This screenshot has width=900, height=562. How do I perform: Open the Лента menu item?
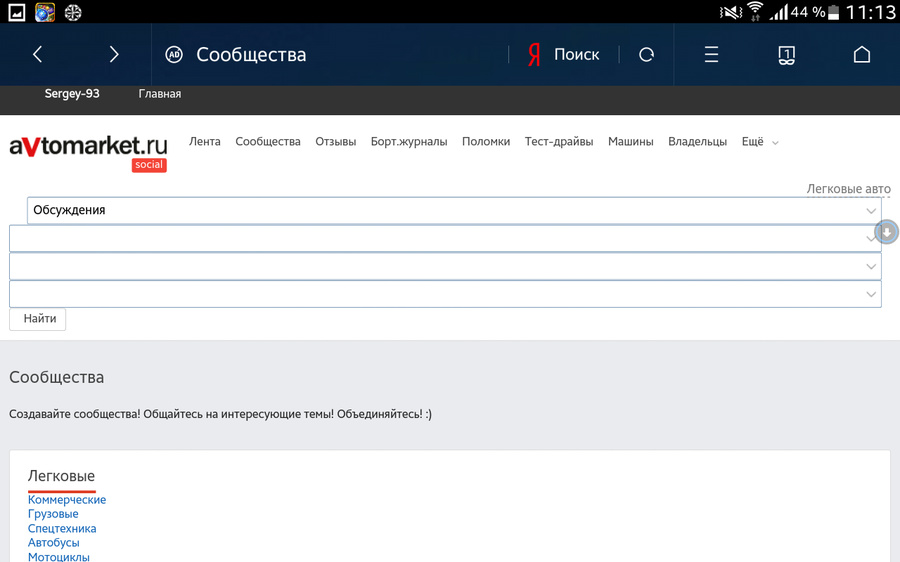tap(205, 141)
